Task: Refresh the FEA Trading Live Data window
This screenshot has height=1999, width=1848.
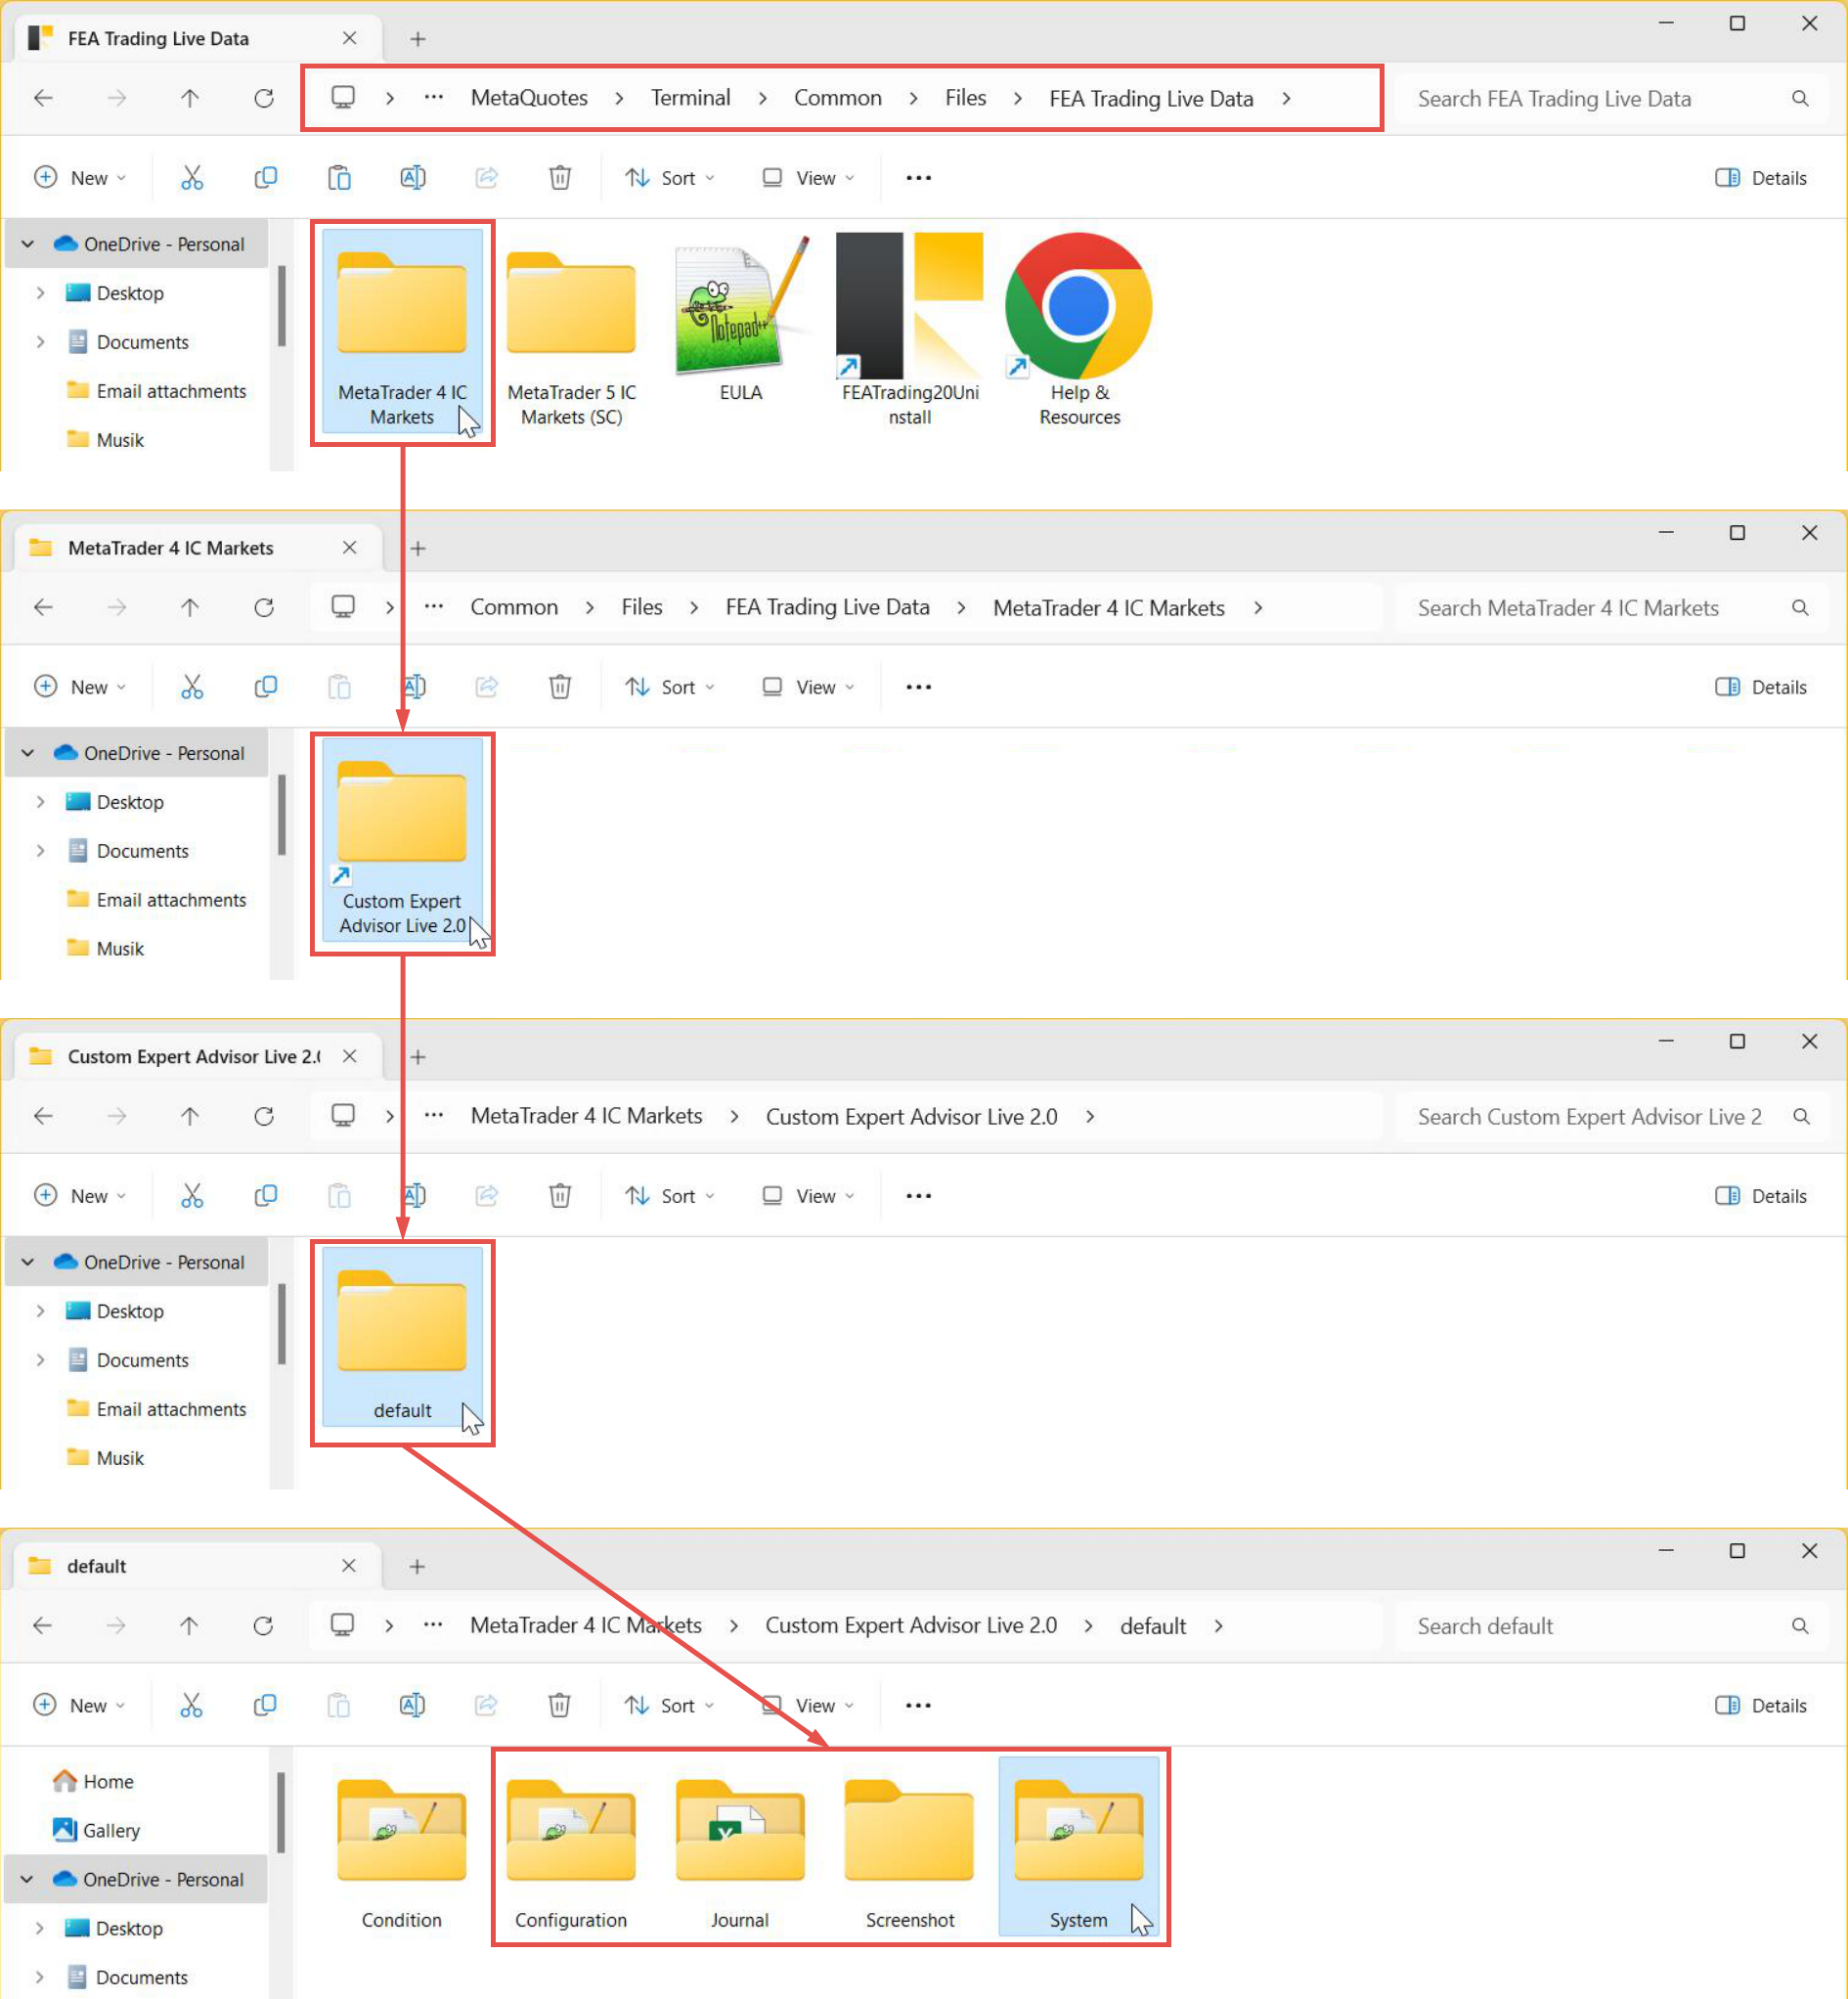Action: coord(264,98)
